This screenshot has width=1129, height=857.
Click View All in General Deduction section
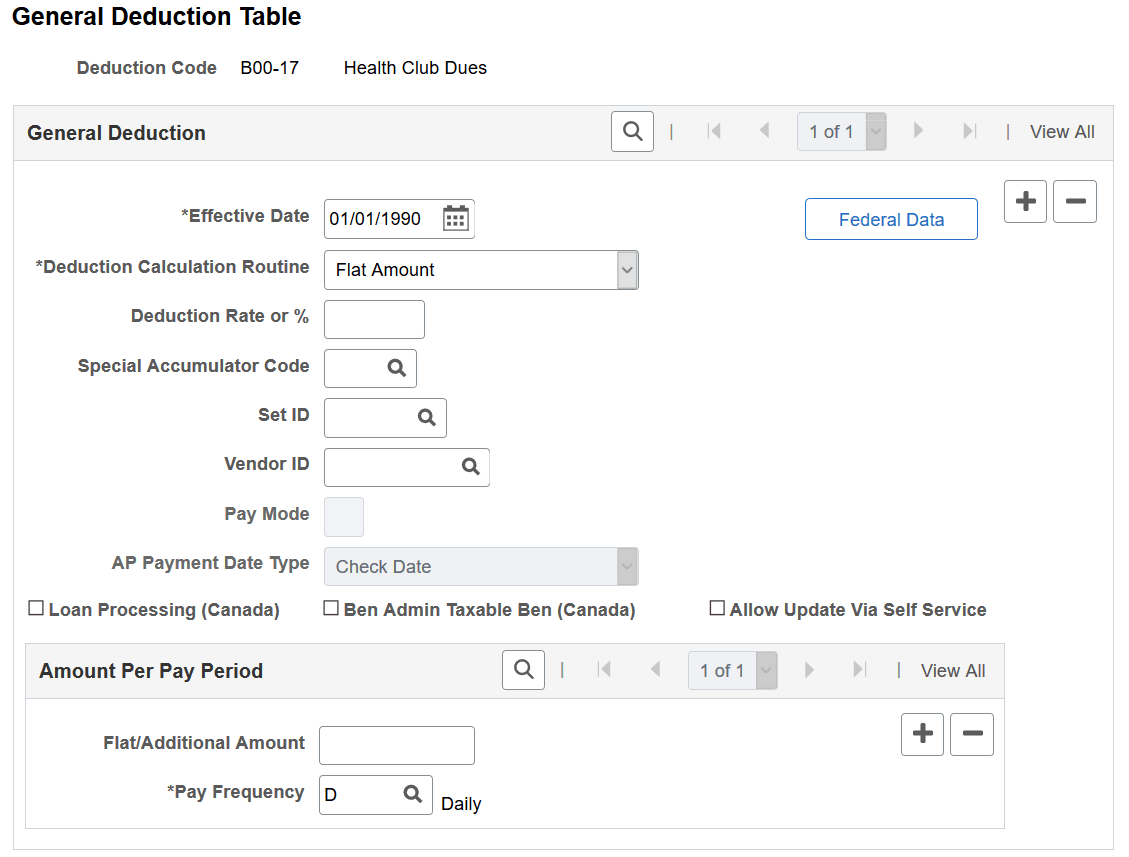(1062, 131)
